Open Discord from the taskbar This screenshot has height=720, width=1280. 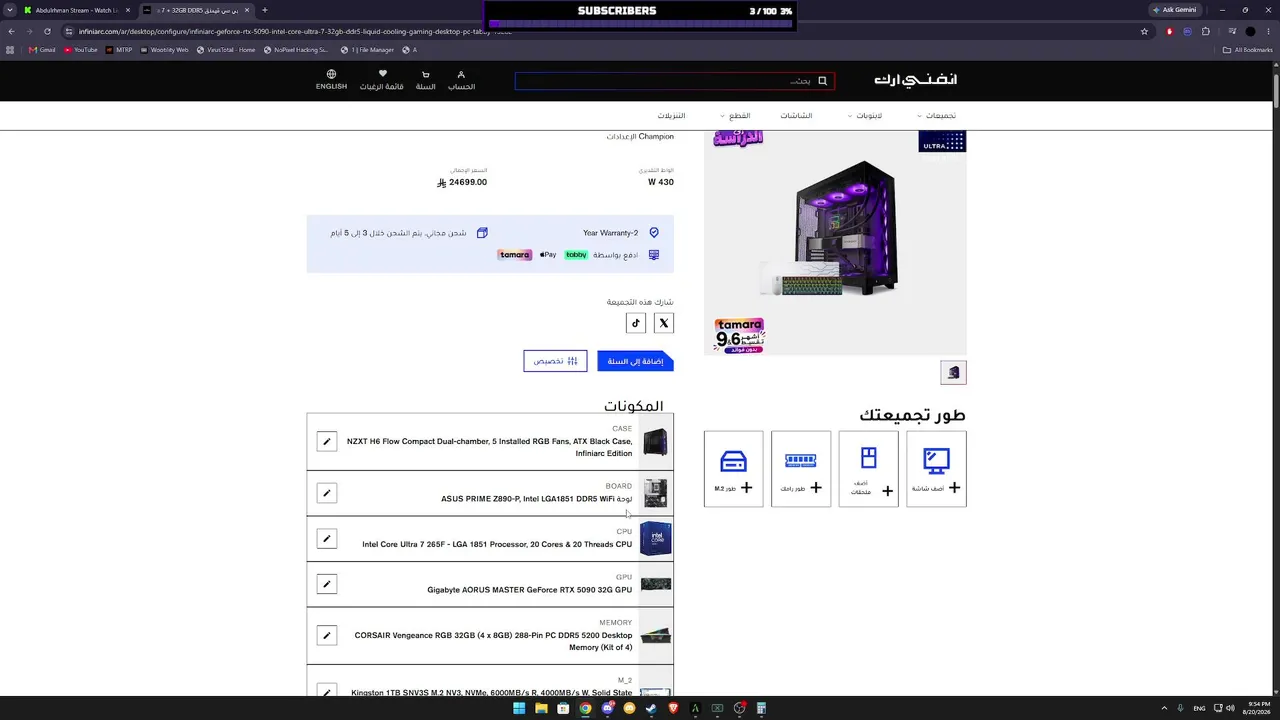607,709
